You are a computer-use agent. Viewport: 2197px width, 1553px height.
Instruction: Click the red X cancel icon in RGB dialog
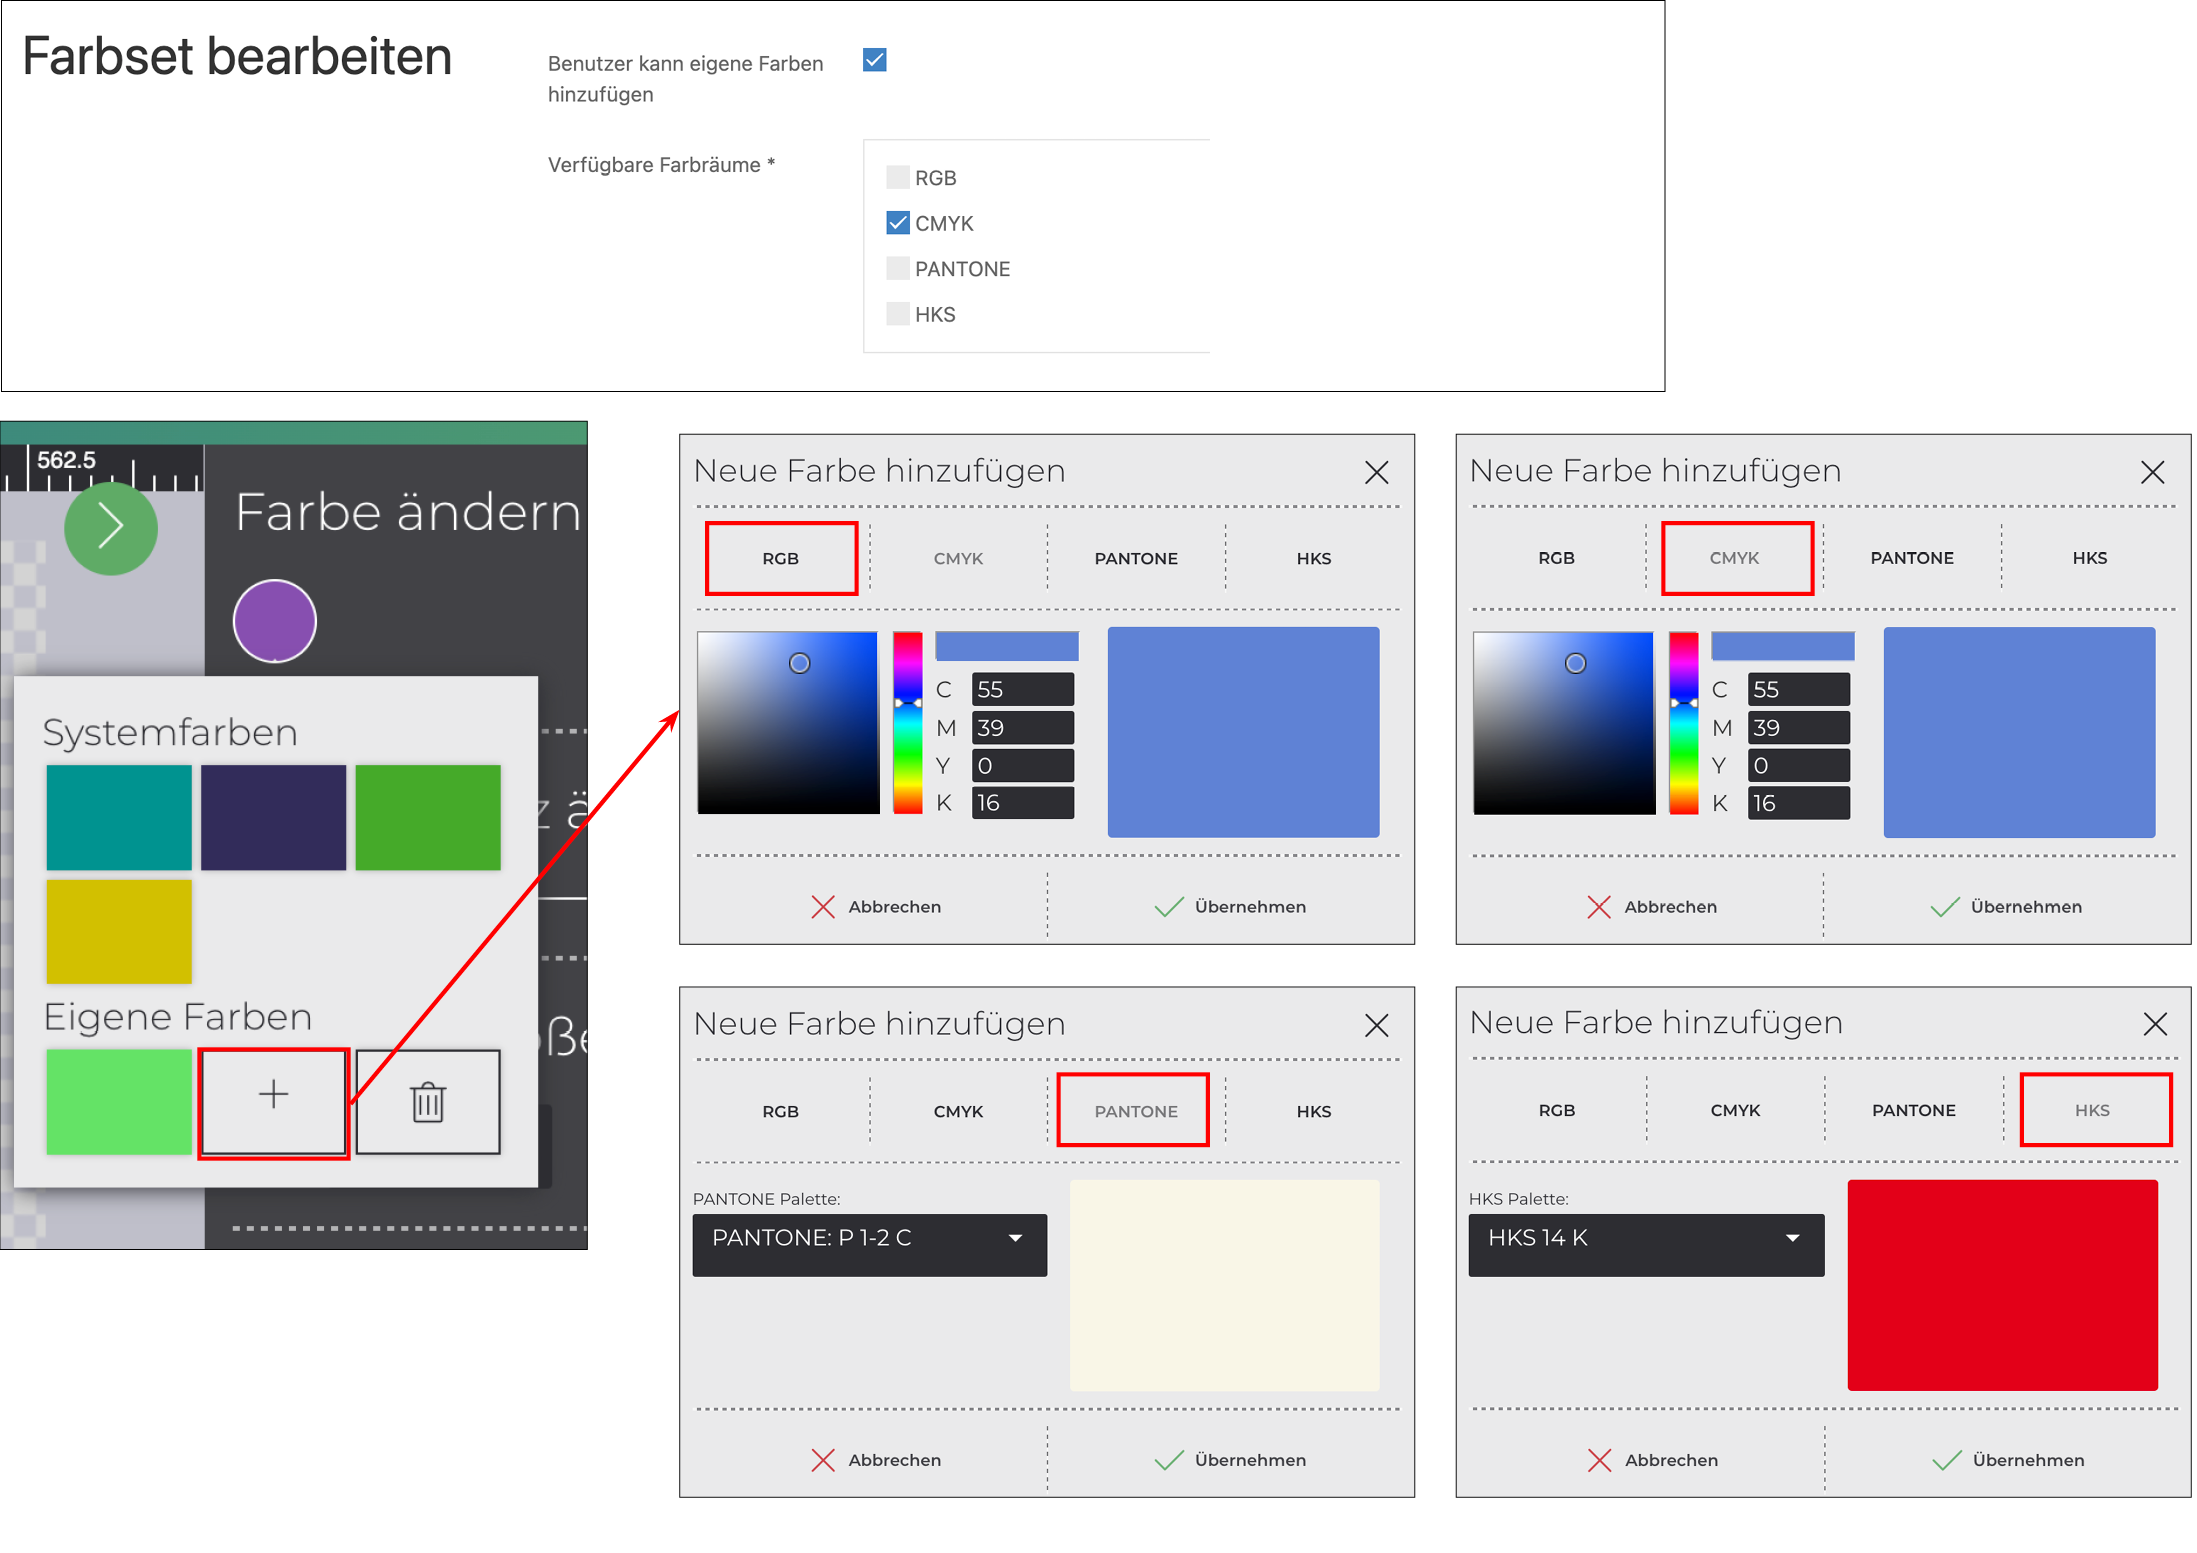(822, 906)
